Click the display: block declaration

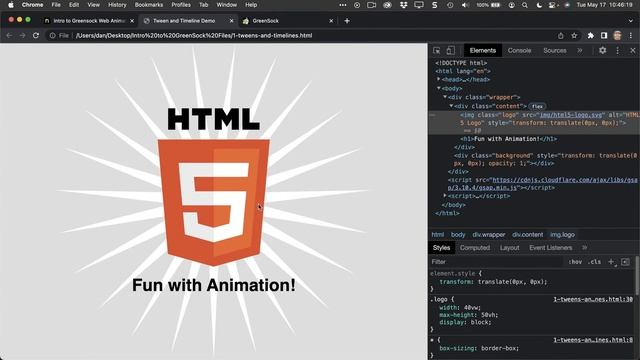point(465,322)
